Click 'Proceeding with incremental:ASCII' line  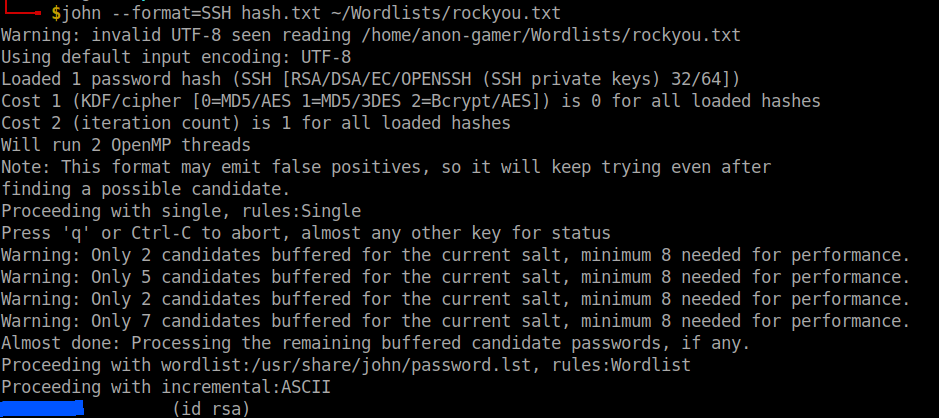(166, 387)
